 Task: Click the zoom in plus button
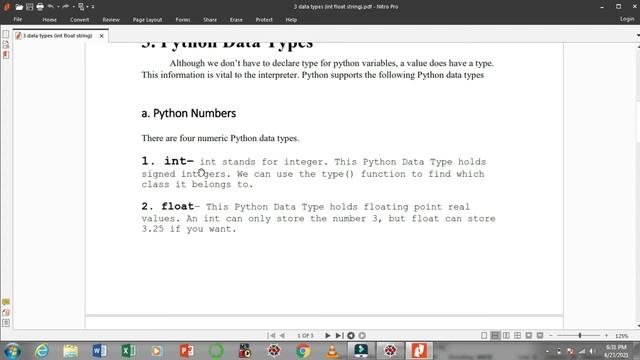[x=606, y=336]
